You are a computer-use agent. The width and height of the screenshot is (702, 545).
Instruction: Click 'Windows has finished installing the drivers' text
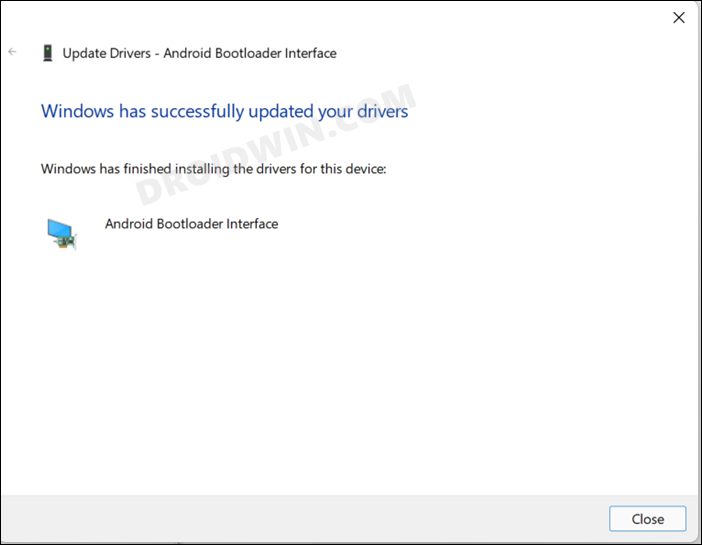[214, 169]
